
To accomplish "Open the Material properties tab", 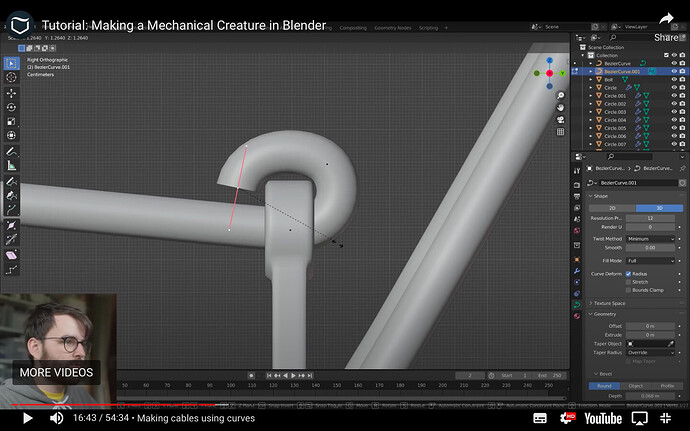I will (x=577, y=316).
